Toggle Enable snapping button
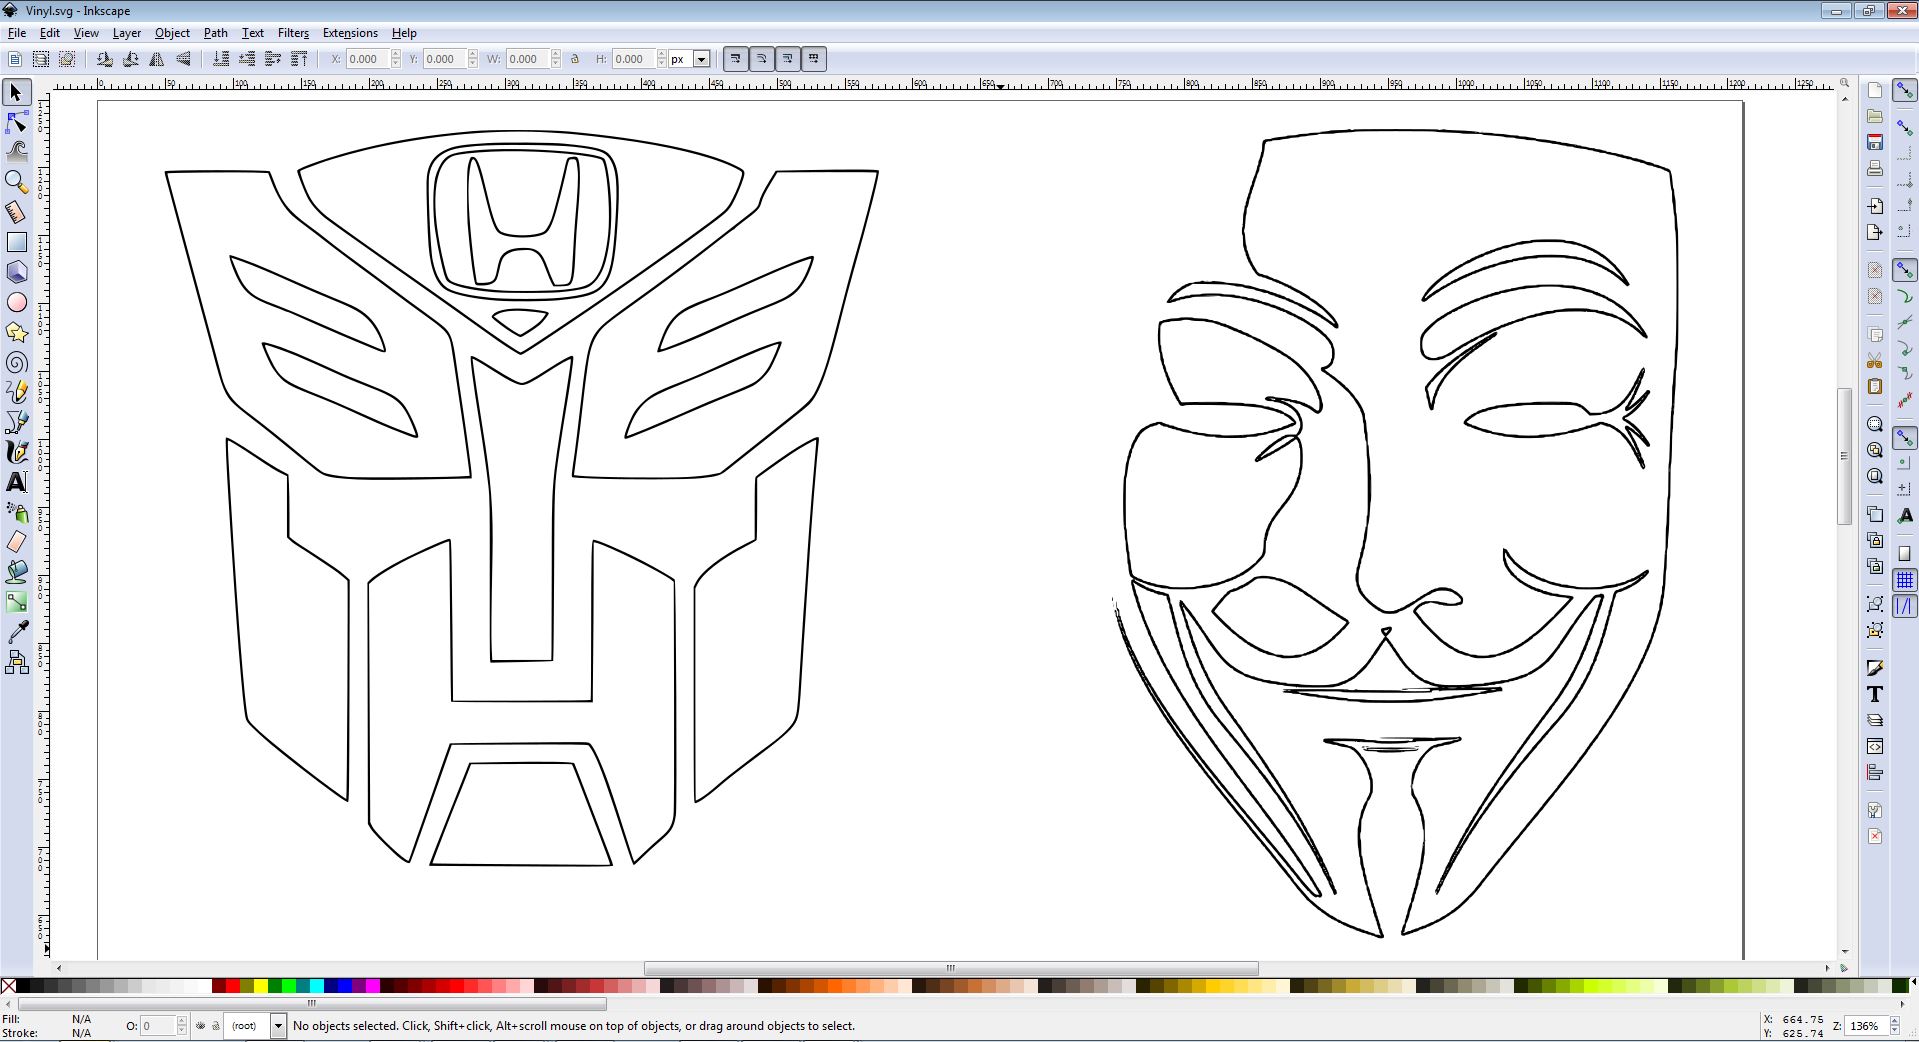The height and width of the screenshot is (1042, 1919). coord(1905,92)
